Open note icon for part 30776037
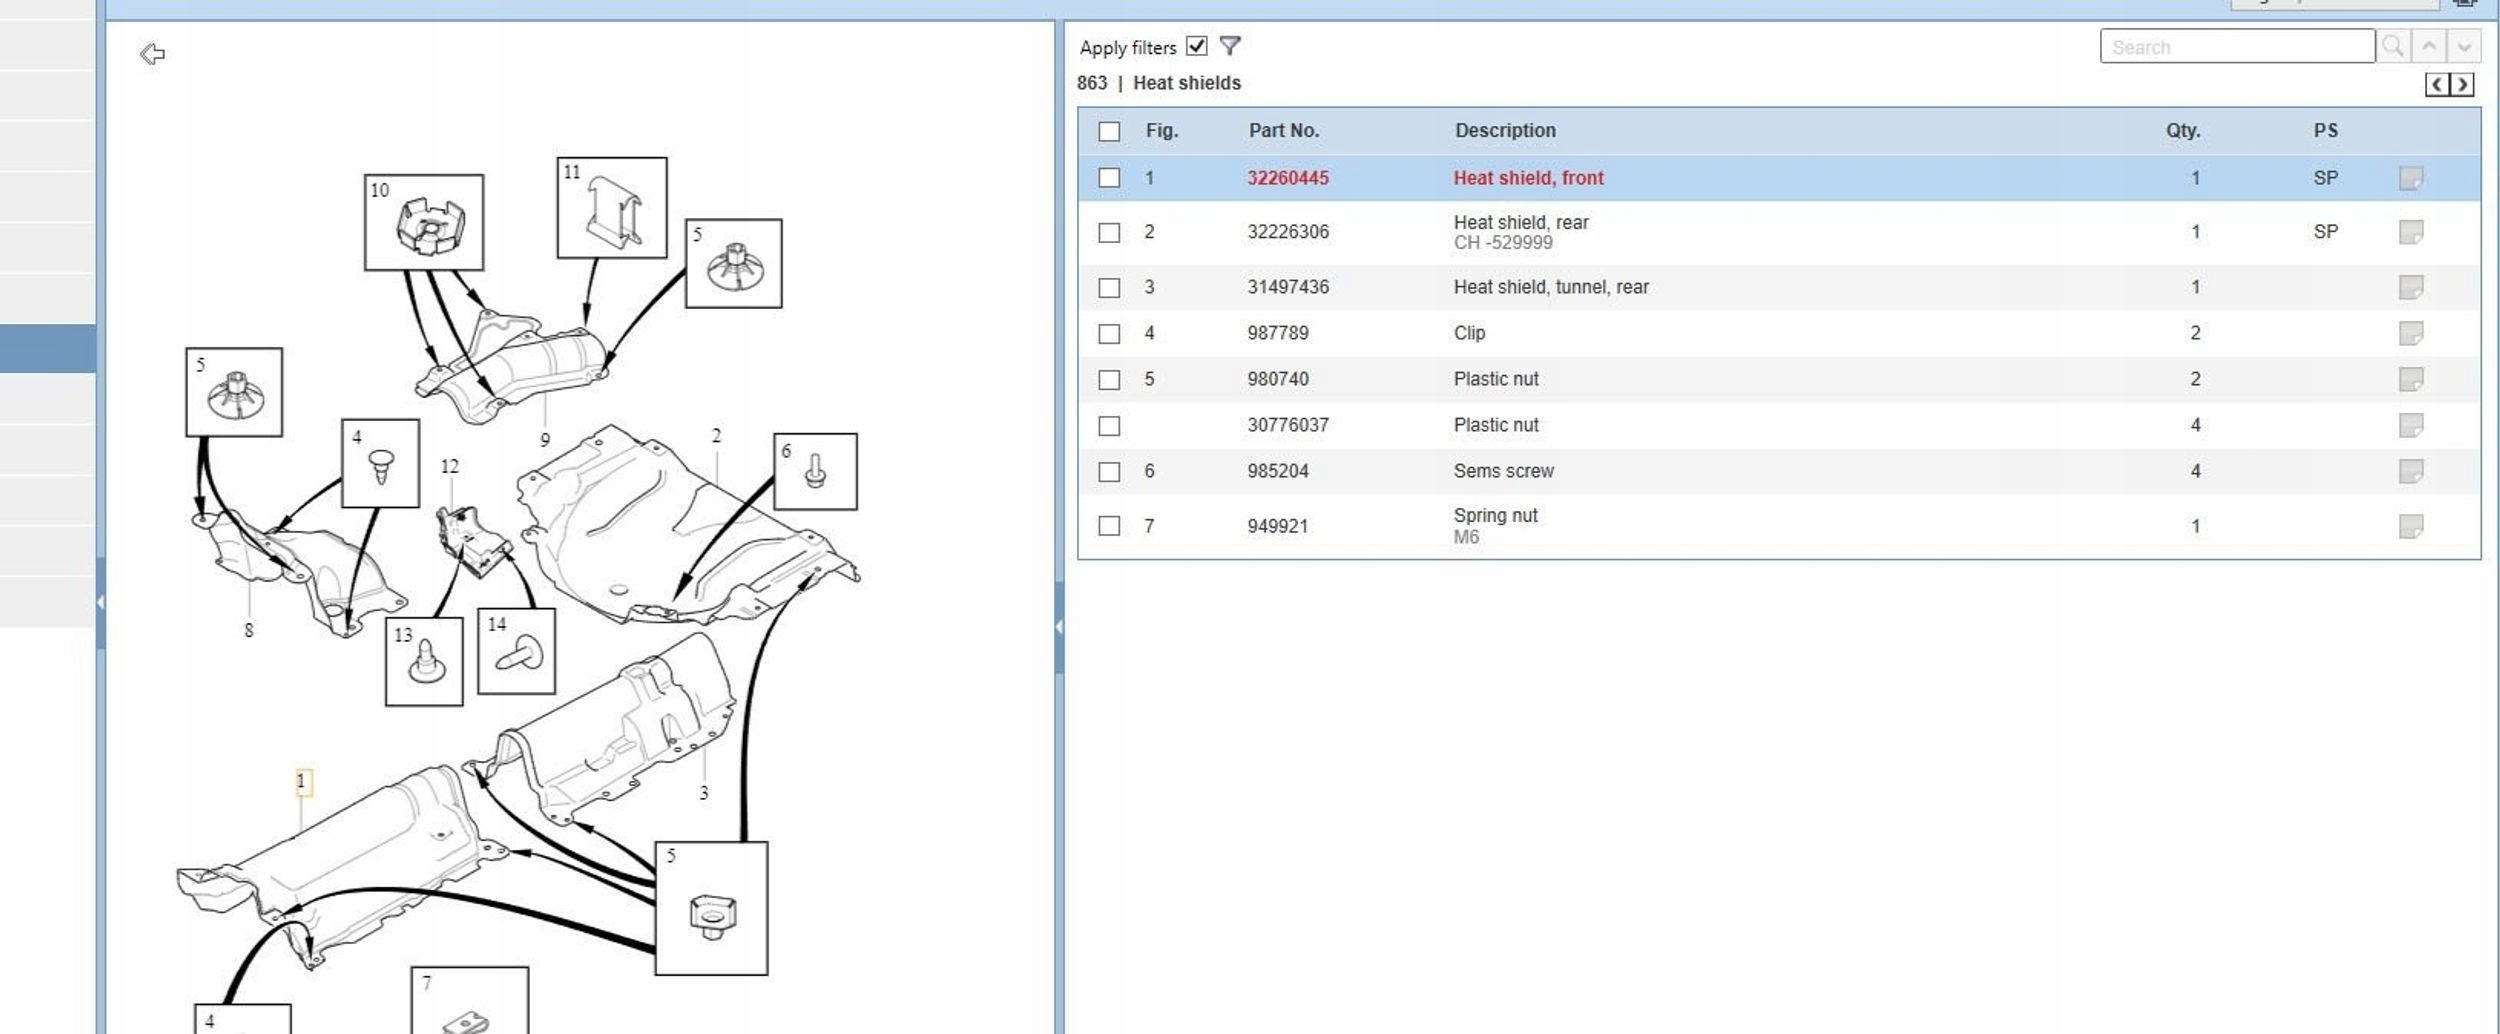 coord(2411,425)
